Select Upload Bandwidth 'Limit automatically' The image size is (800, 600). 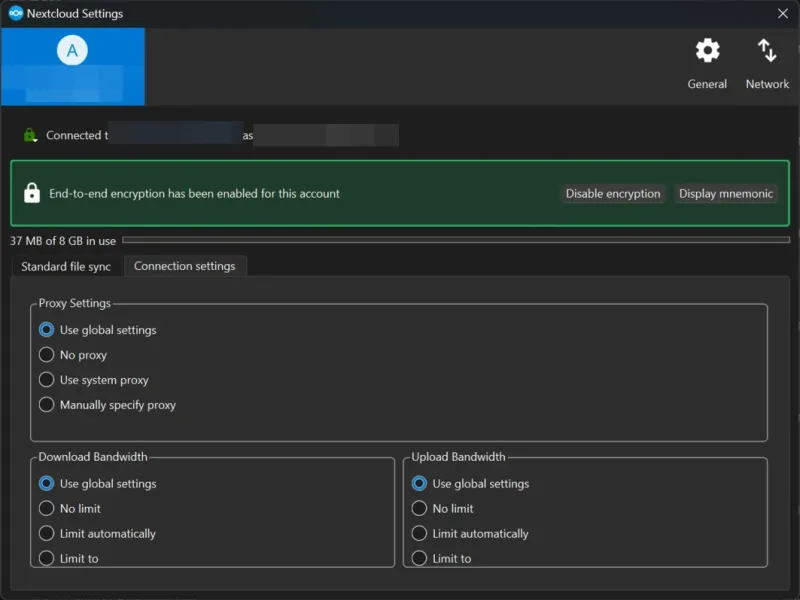pos(470,534)
